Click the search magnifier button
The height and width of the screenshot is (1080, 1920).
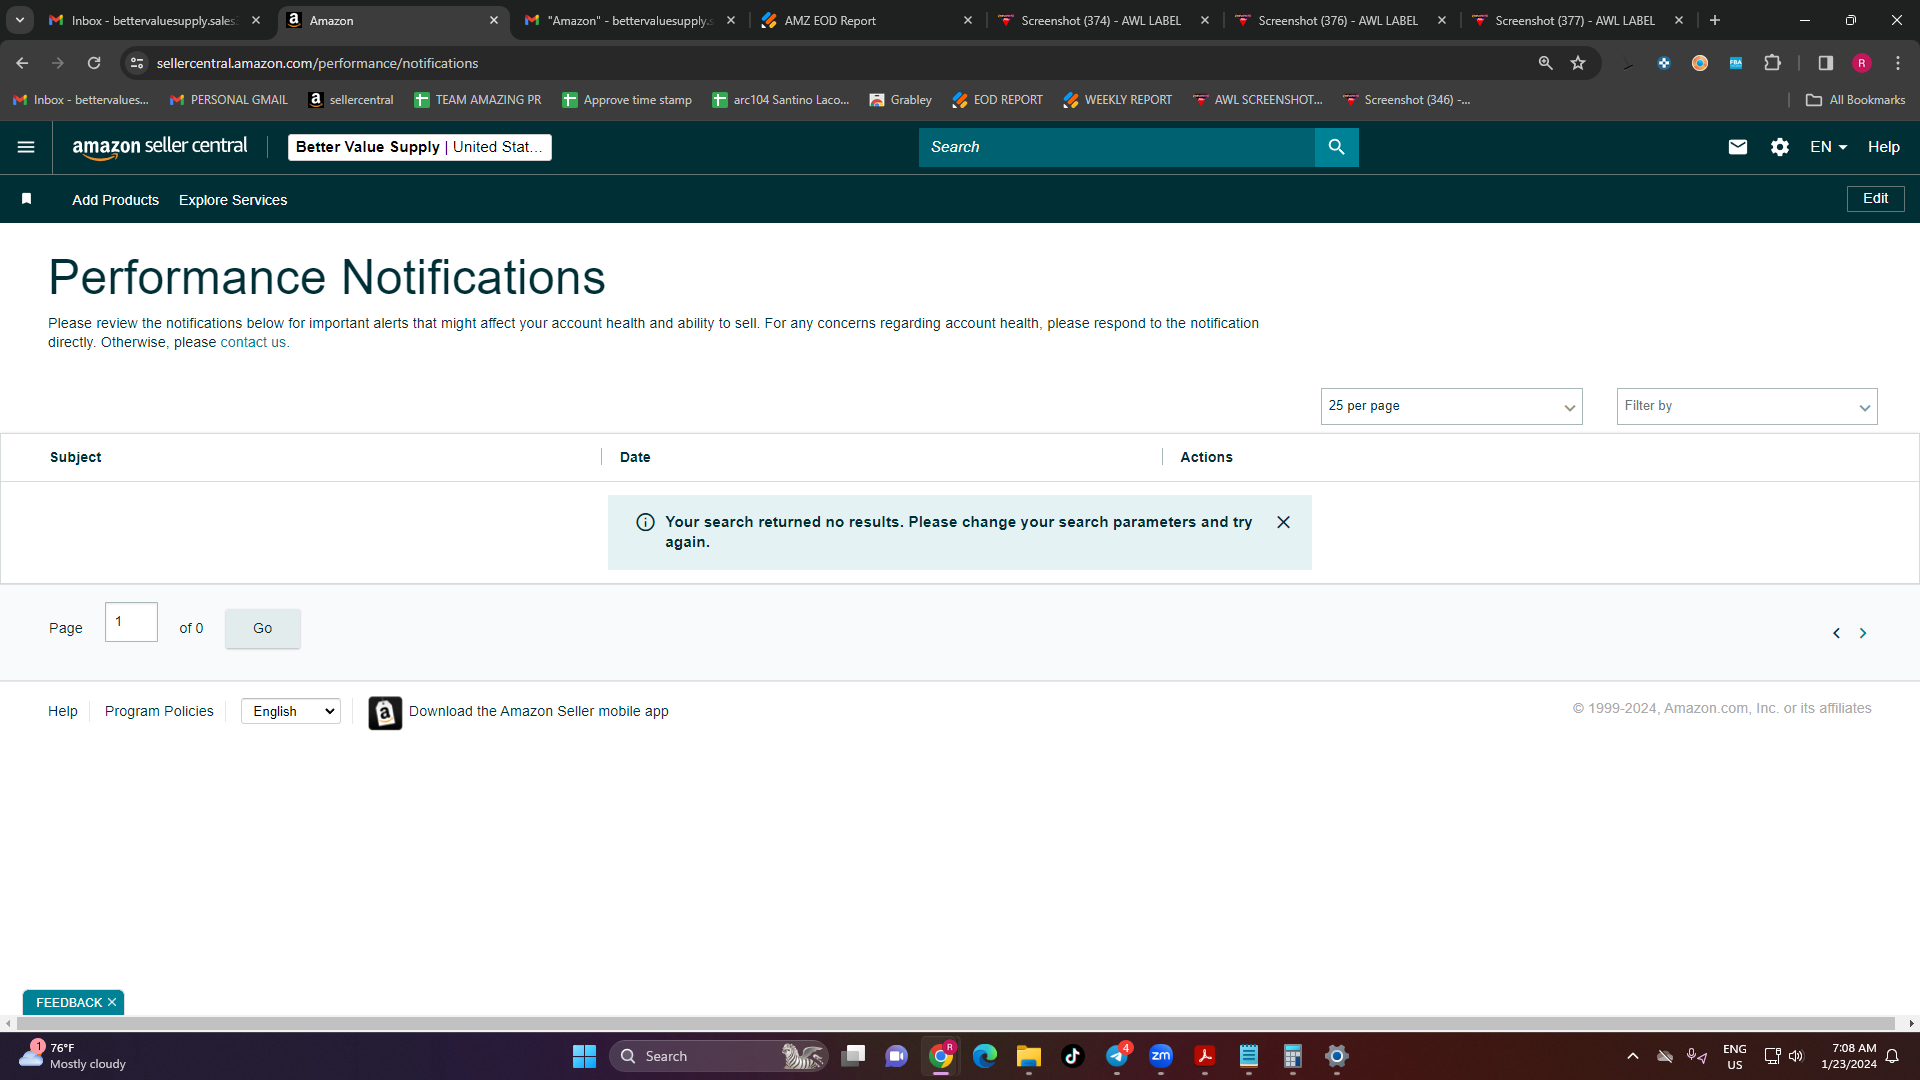pyautogui.click(x=1336, y=147)
